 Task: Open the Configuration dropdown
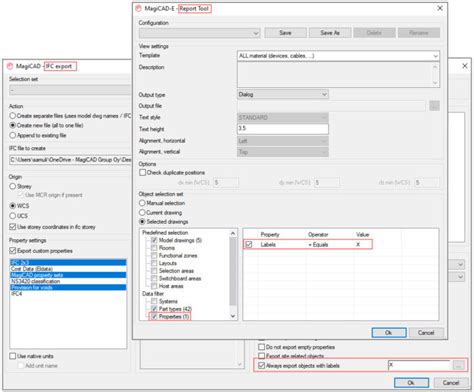[x=199, y=33]
